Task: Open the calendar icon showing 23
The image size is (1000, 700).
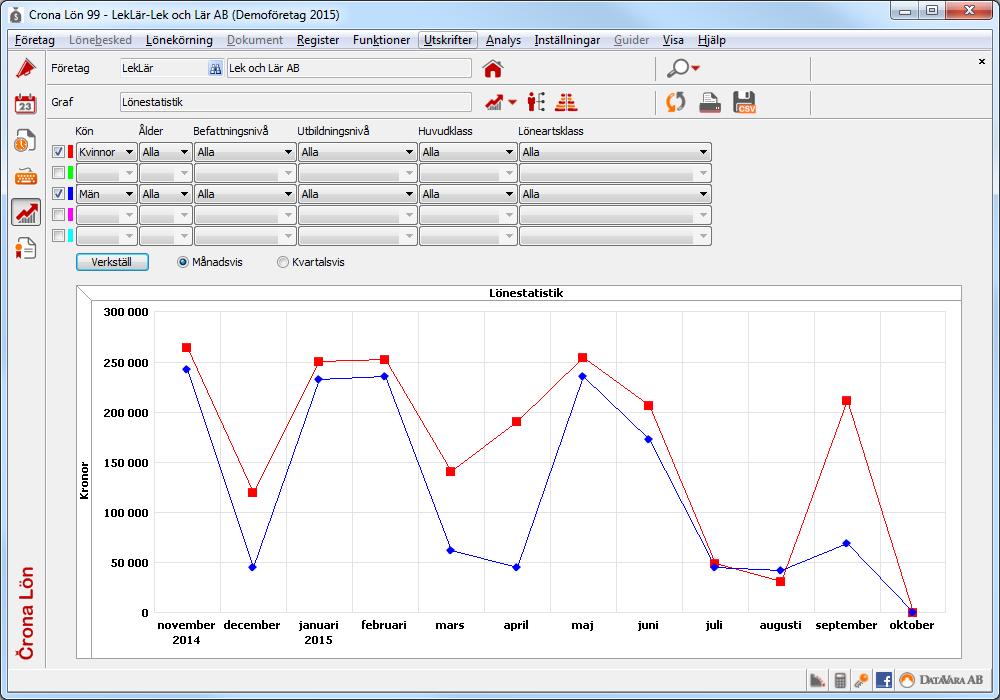Action: (26, 103)
